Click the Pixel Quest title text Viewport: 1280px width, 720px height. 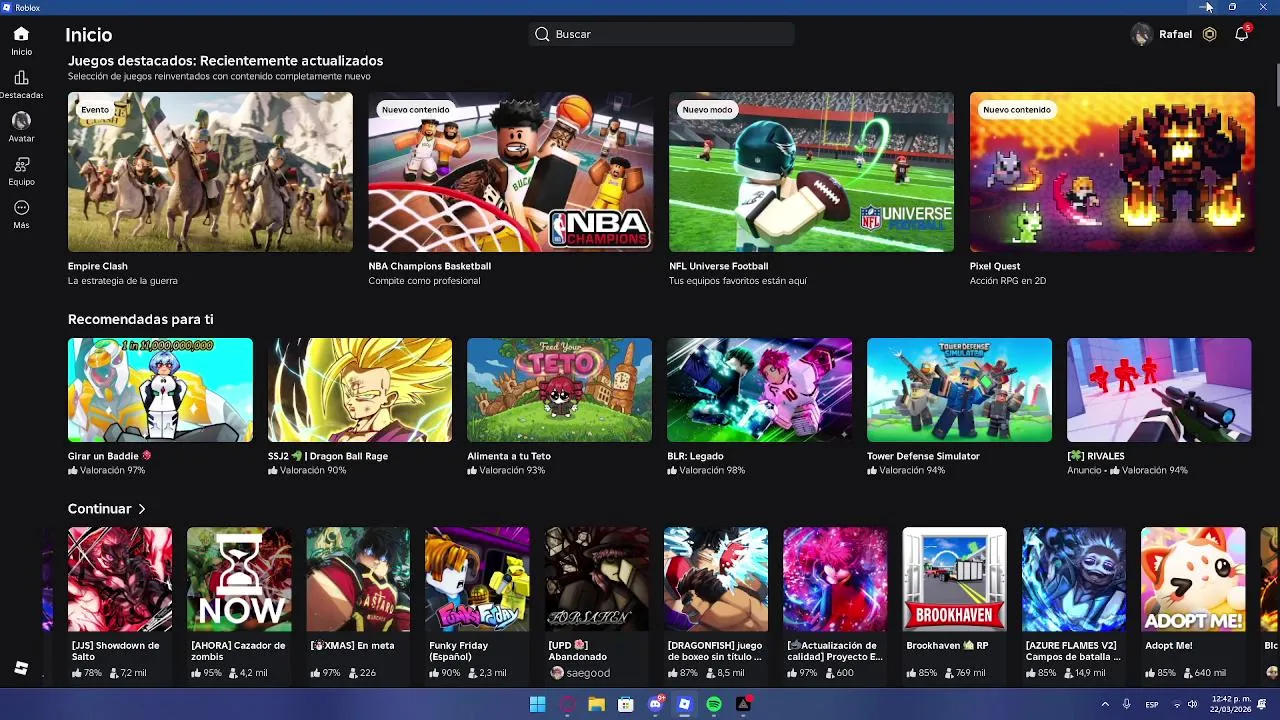click(x=995, y=266)
